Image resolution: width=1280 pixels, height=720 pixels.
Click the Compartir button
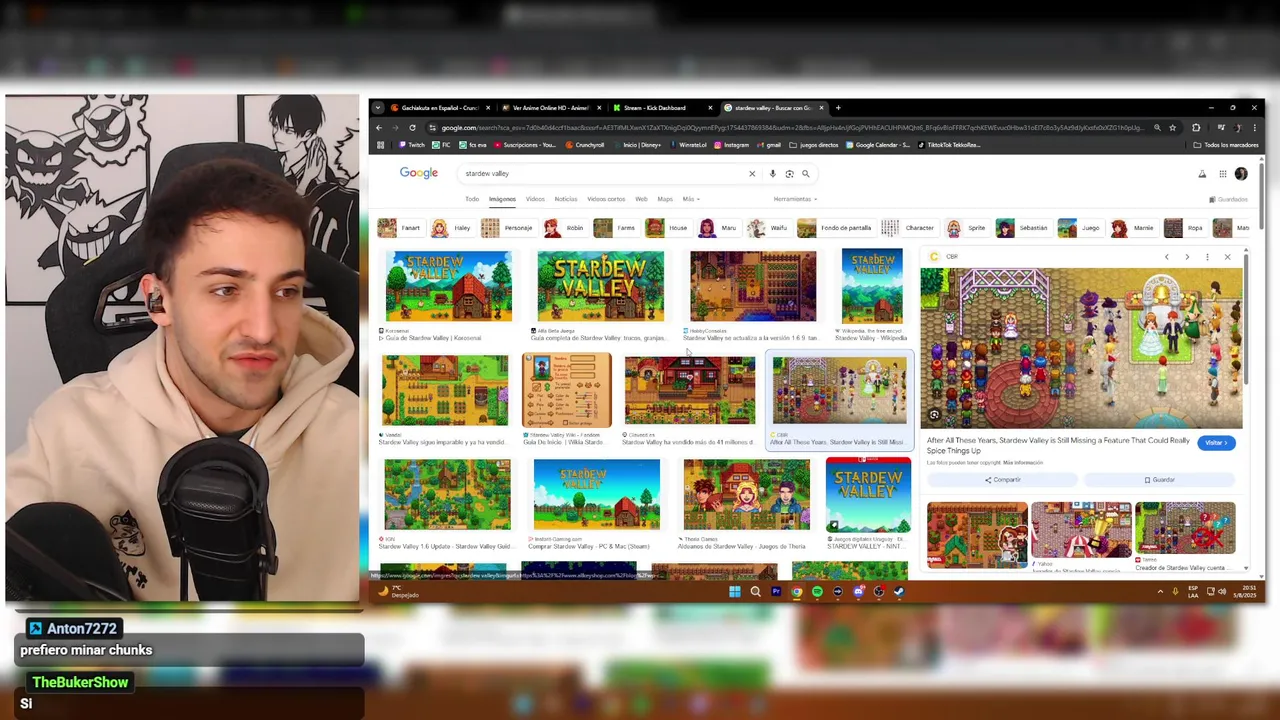tap(1003, 480)
